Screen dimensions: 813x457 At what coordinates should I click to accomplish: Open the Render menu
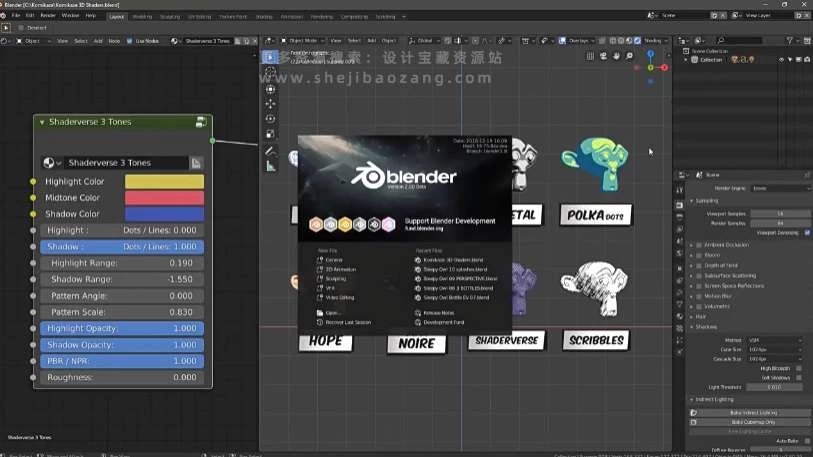(47, 16)
